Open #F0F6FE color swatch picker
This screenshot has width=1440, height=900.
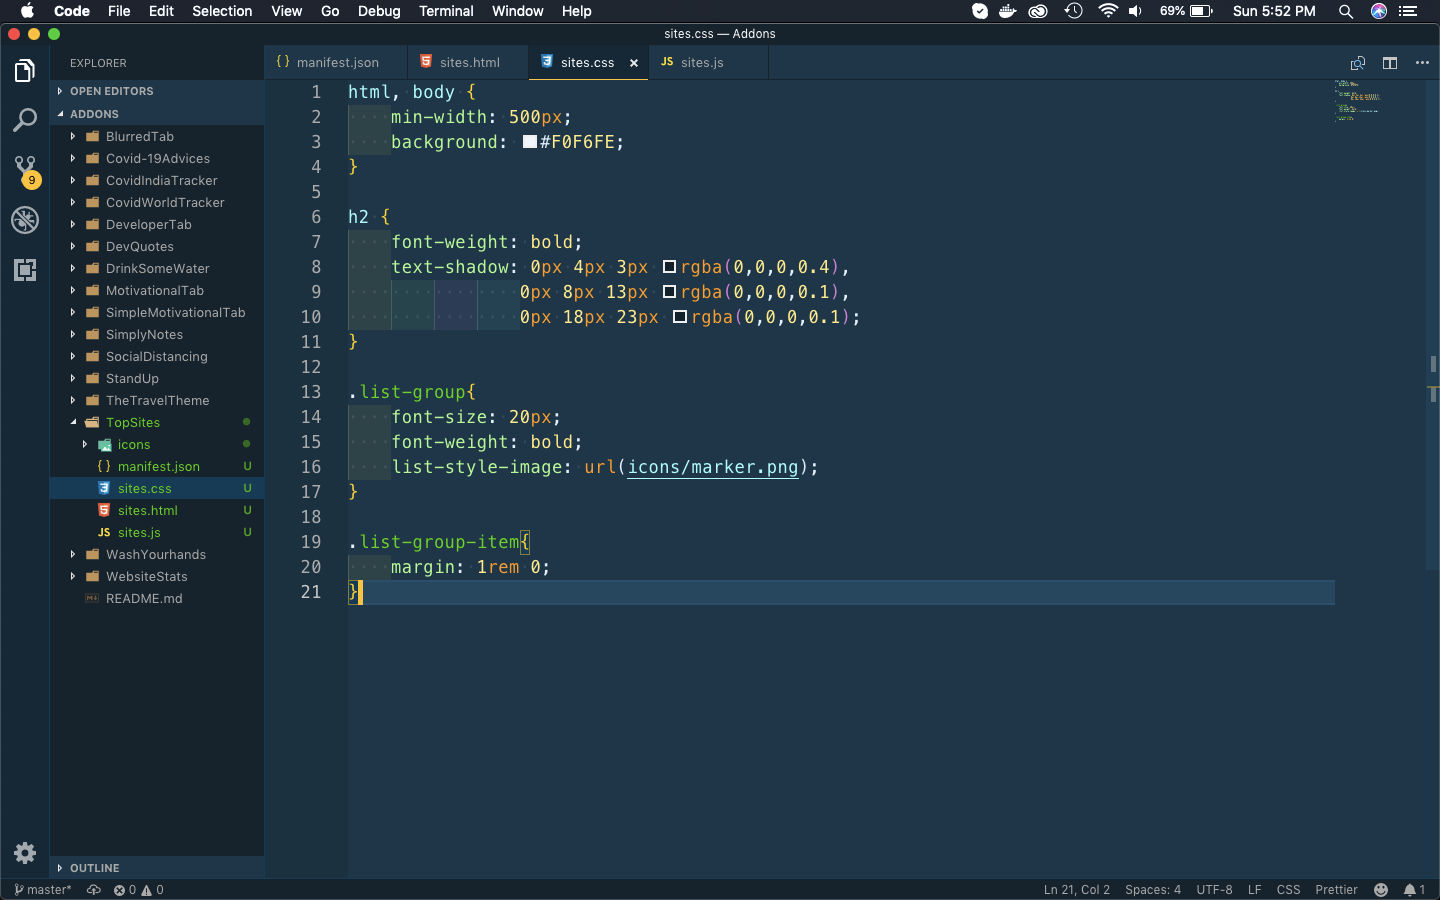(530, 142)
